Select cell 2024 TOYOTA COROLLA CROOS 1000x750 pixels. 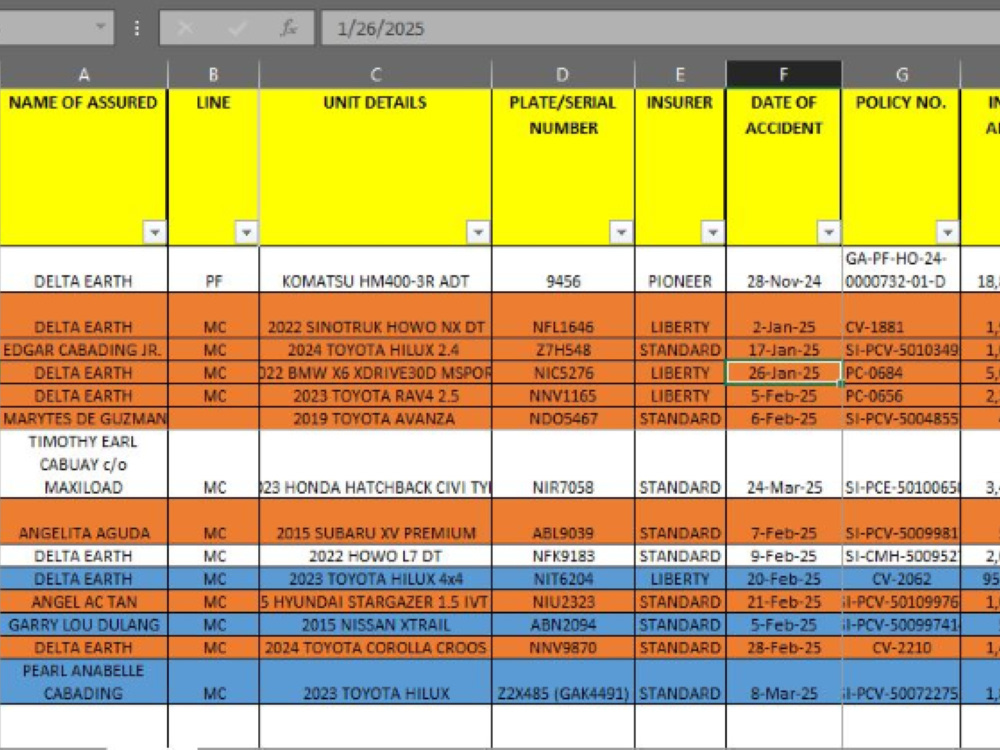(376, 647)
